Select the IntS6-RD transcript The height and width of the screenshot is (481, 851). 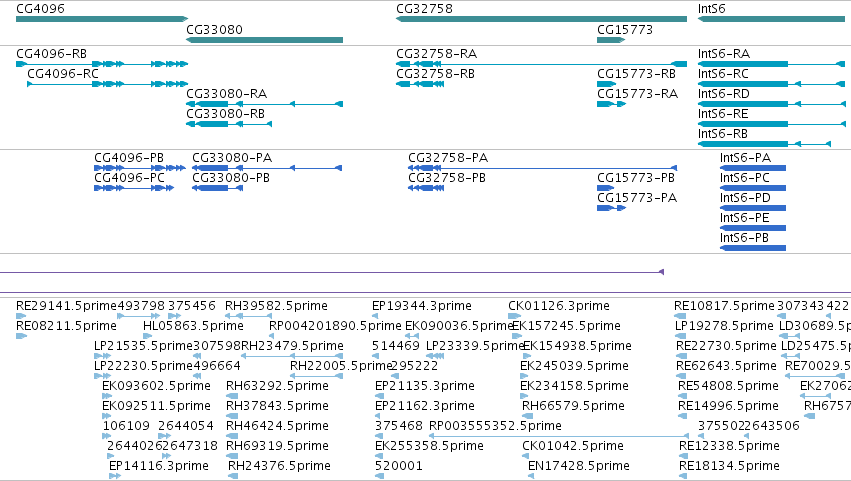click(x=772, y=104)
